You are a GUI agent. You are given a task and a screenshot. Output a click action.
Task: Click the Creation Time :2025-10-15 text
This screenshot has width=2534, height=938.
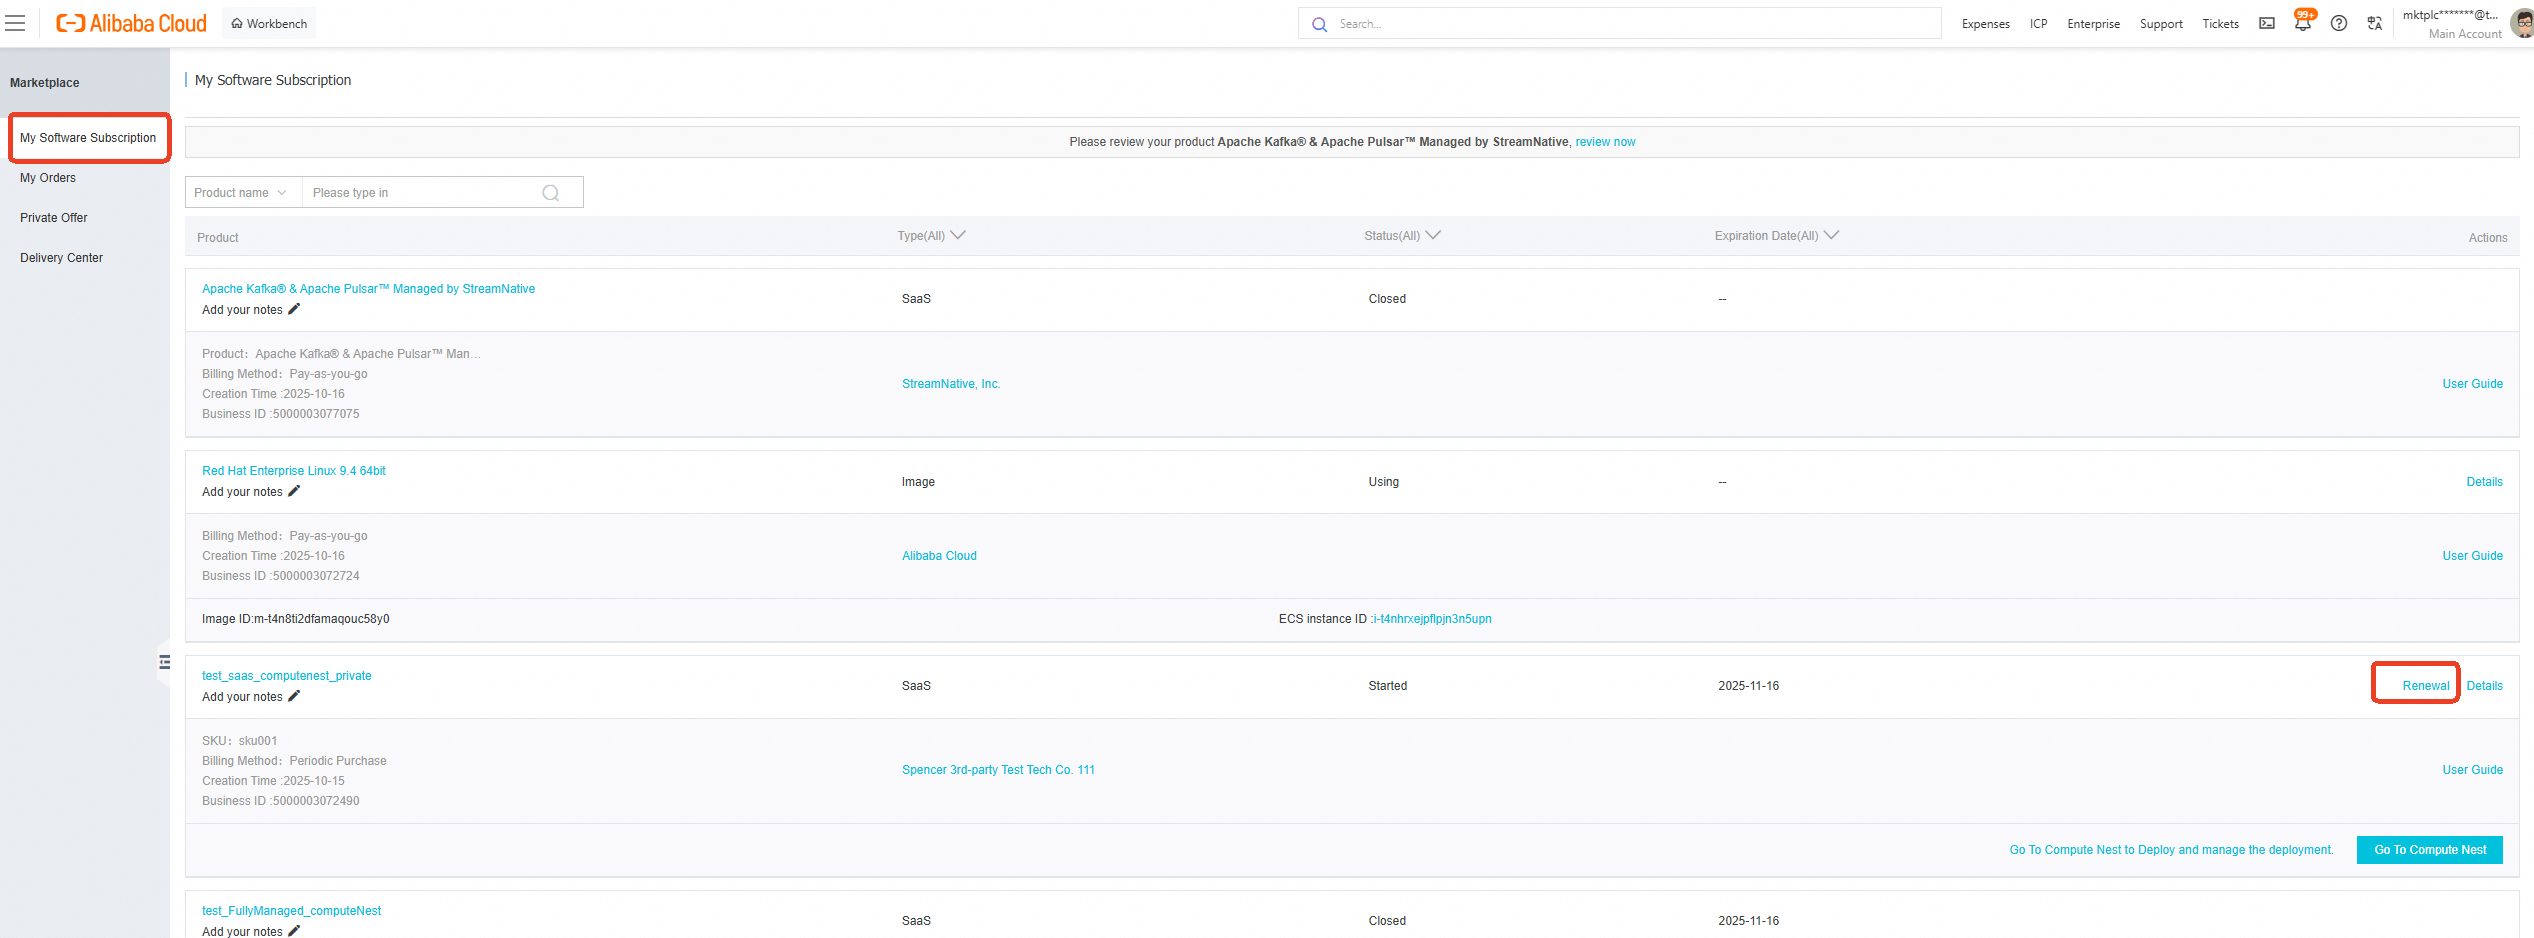[273, 781]
